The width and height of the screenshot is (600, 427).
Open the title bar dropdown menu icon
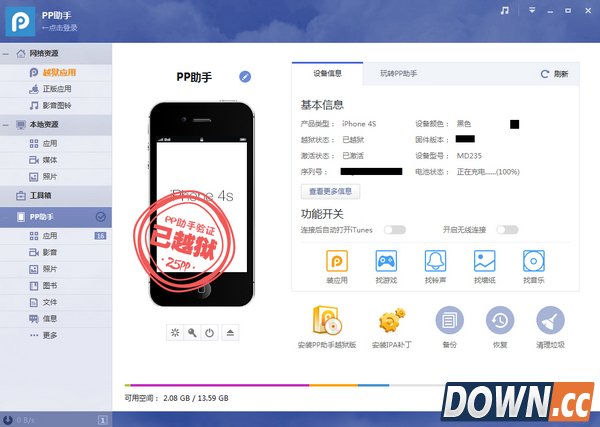532,11
